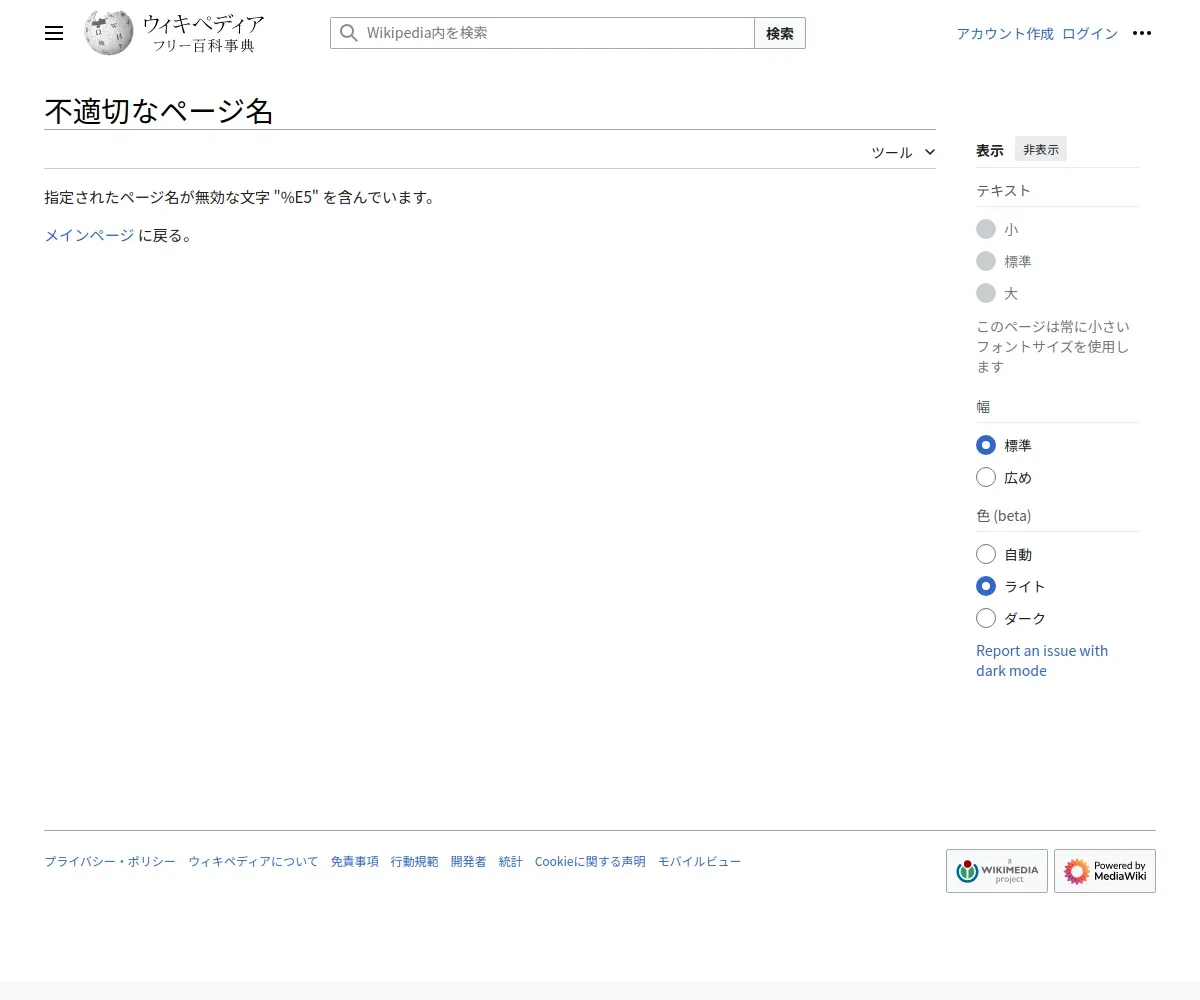Open 免責事項 footer link
The image size is (1200, 1000).
click(355, 861)
